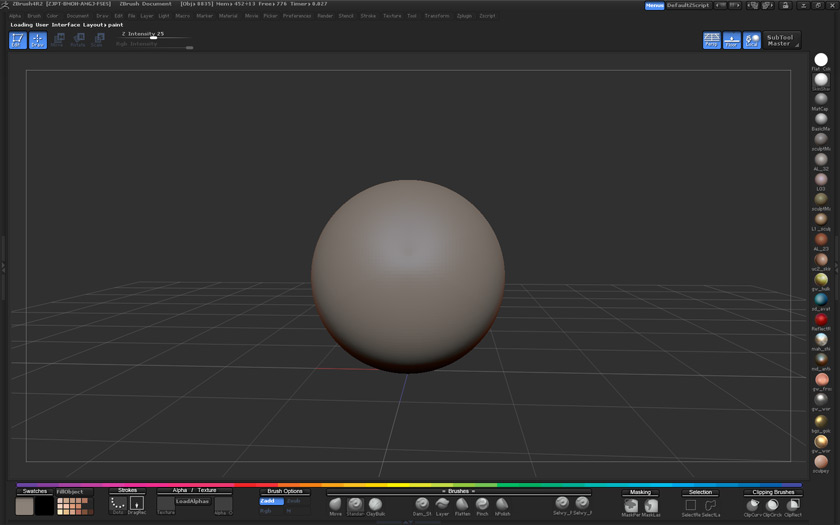Select the Flatten brush
Screen dimensions: 840x525
462,504
